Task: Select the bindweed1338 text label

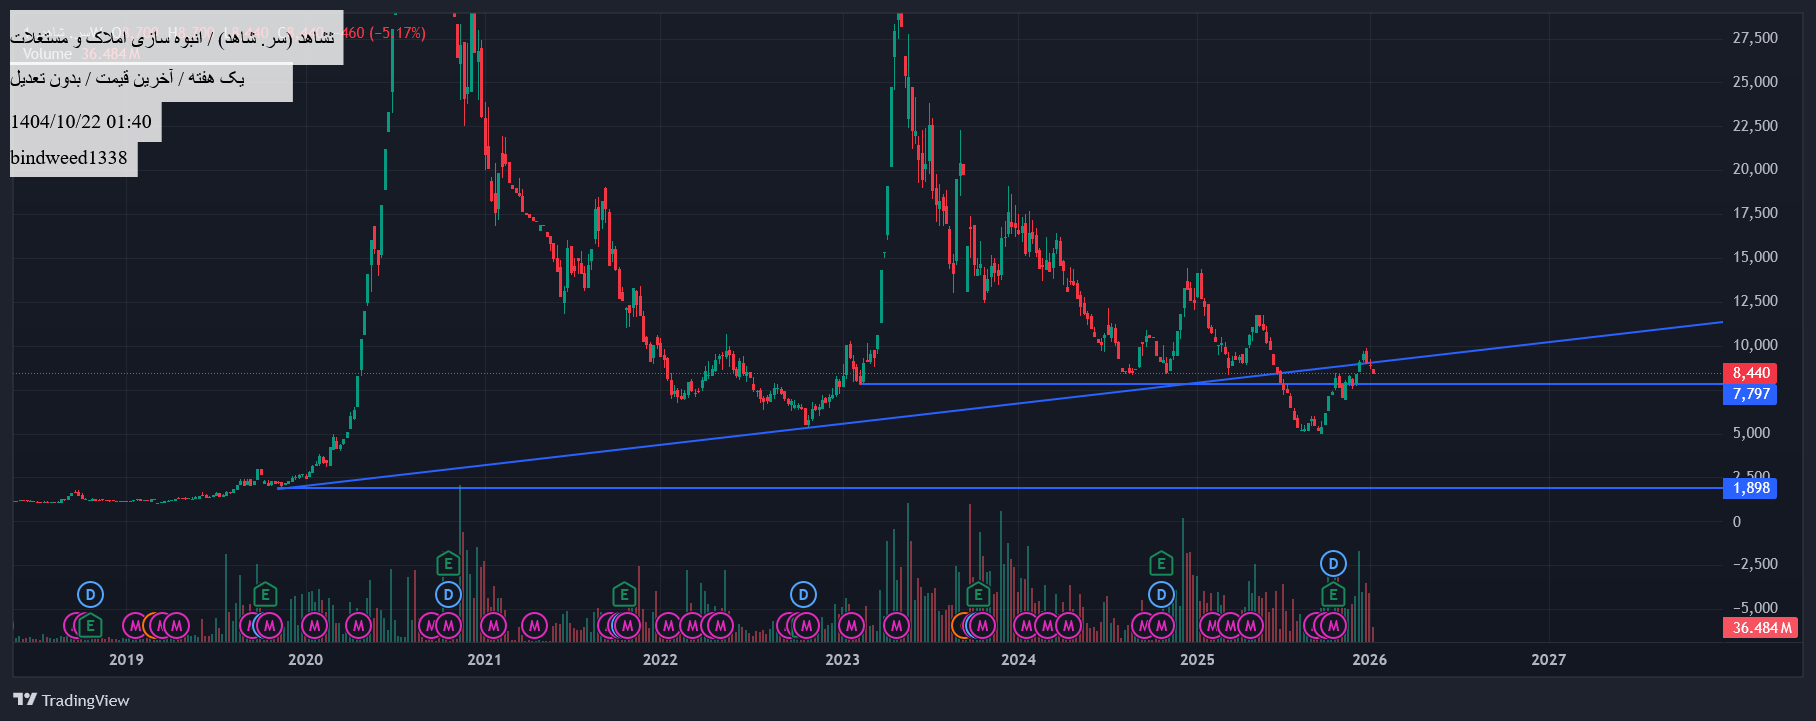Action: [69, 158]
